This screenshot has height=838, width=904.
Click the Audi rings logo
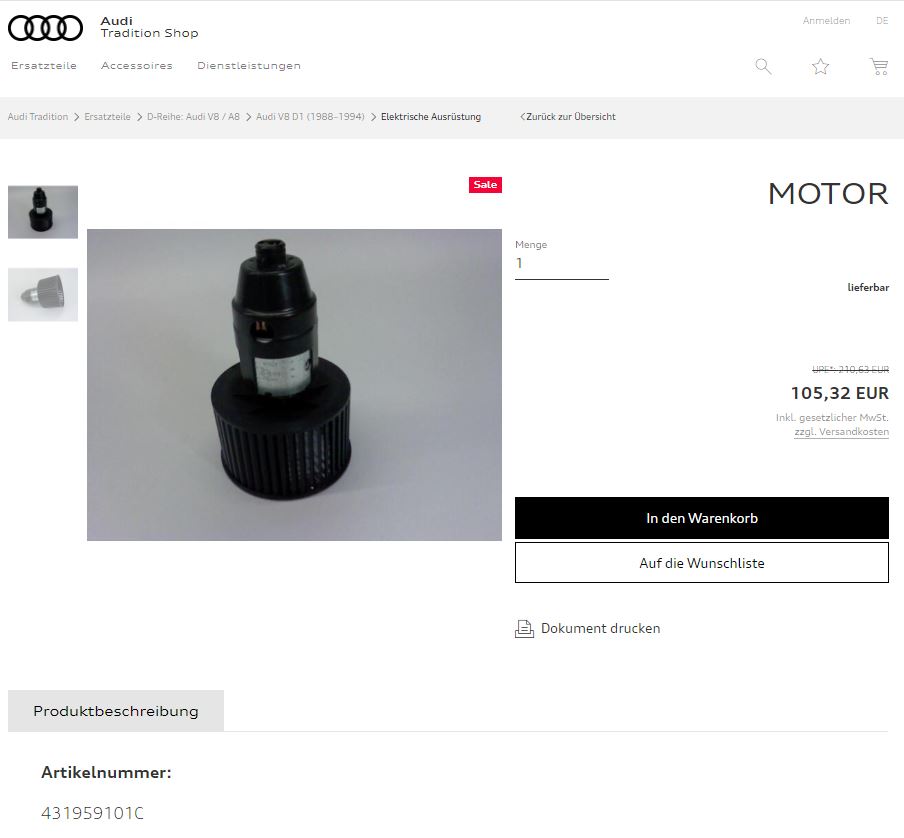(45, 28)
